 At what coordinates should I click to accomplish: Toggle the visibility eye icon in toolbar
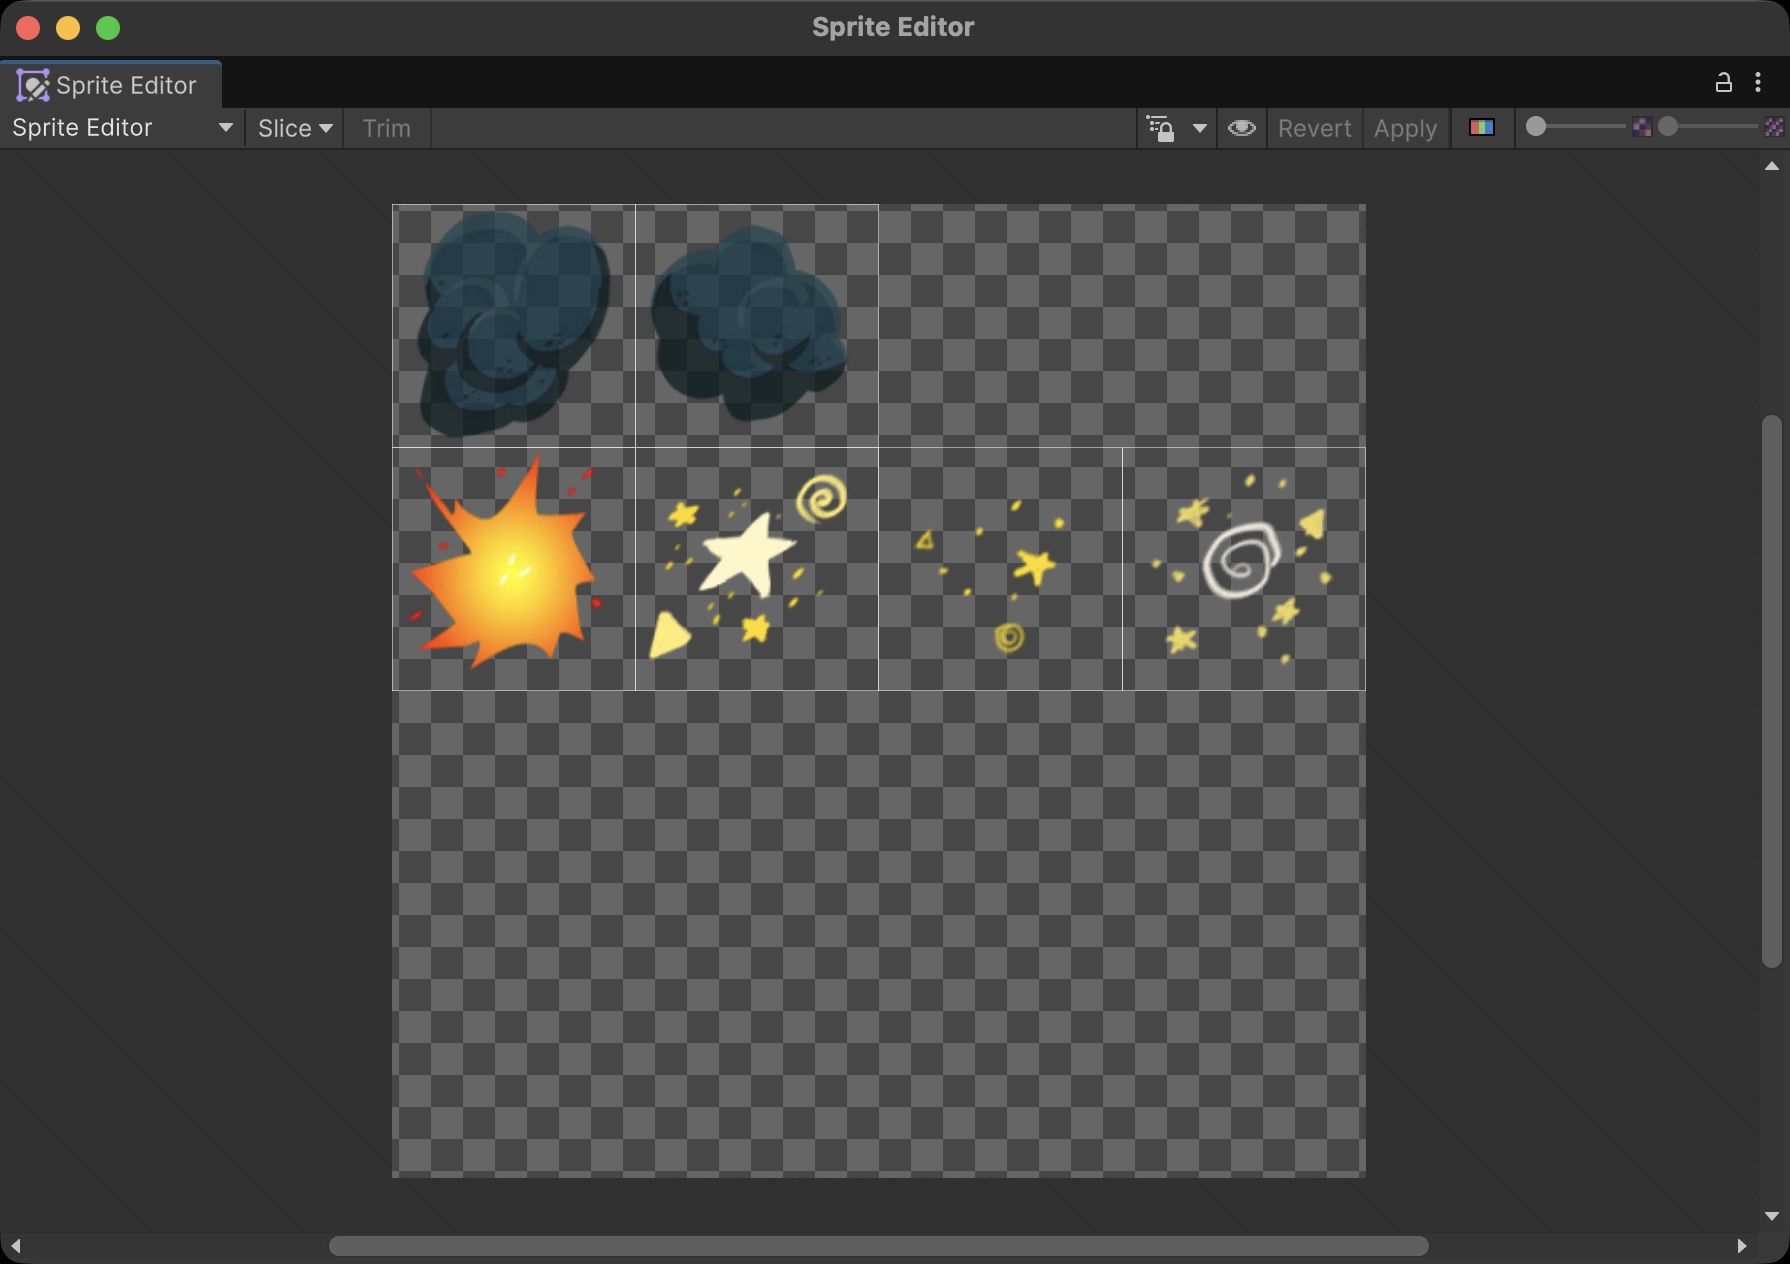tap(1241, 128)
